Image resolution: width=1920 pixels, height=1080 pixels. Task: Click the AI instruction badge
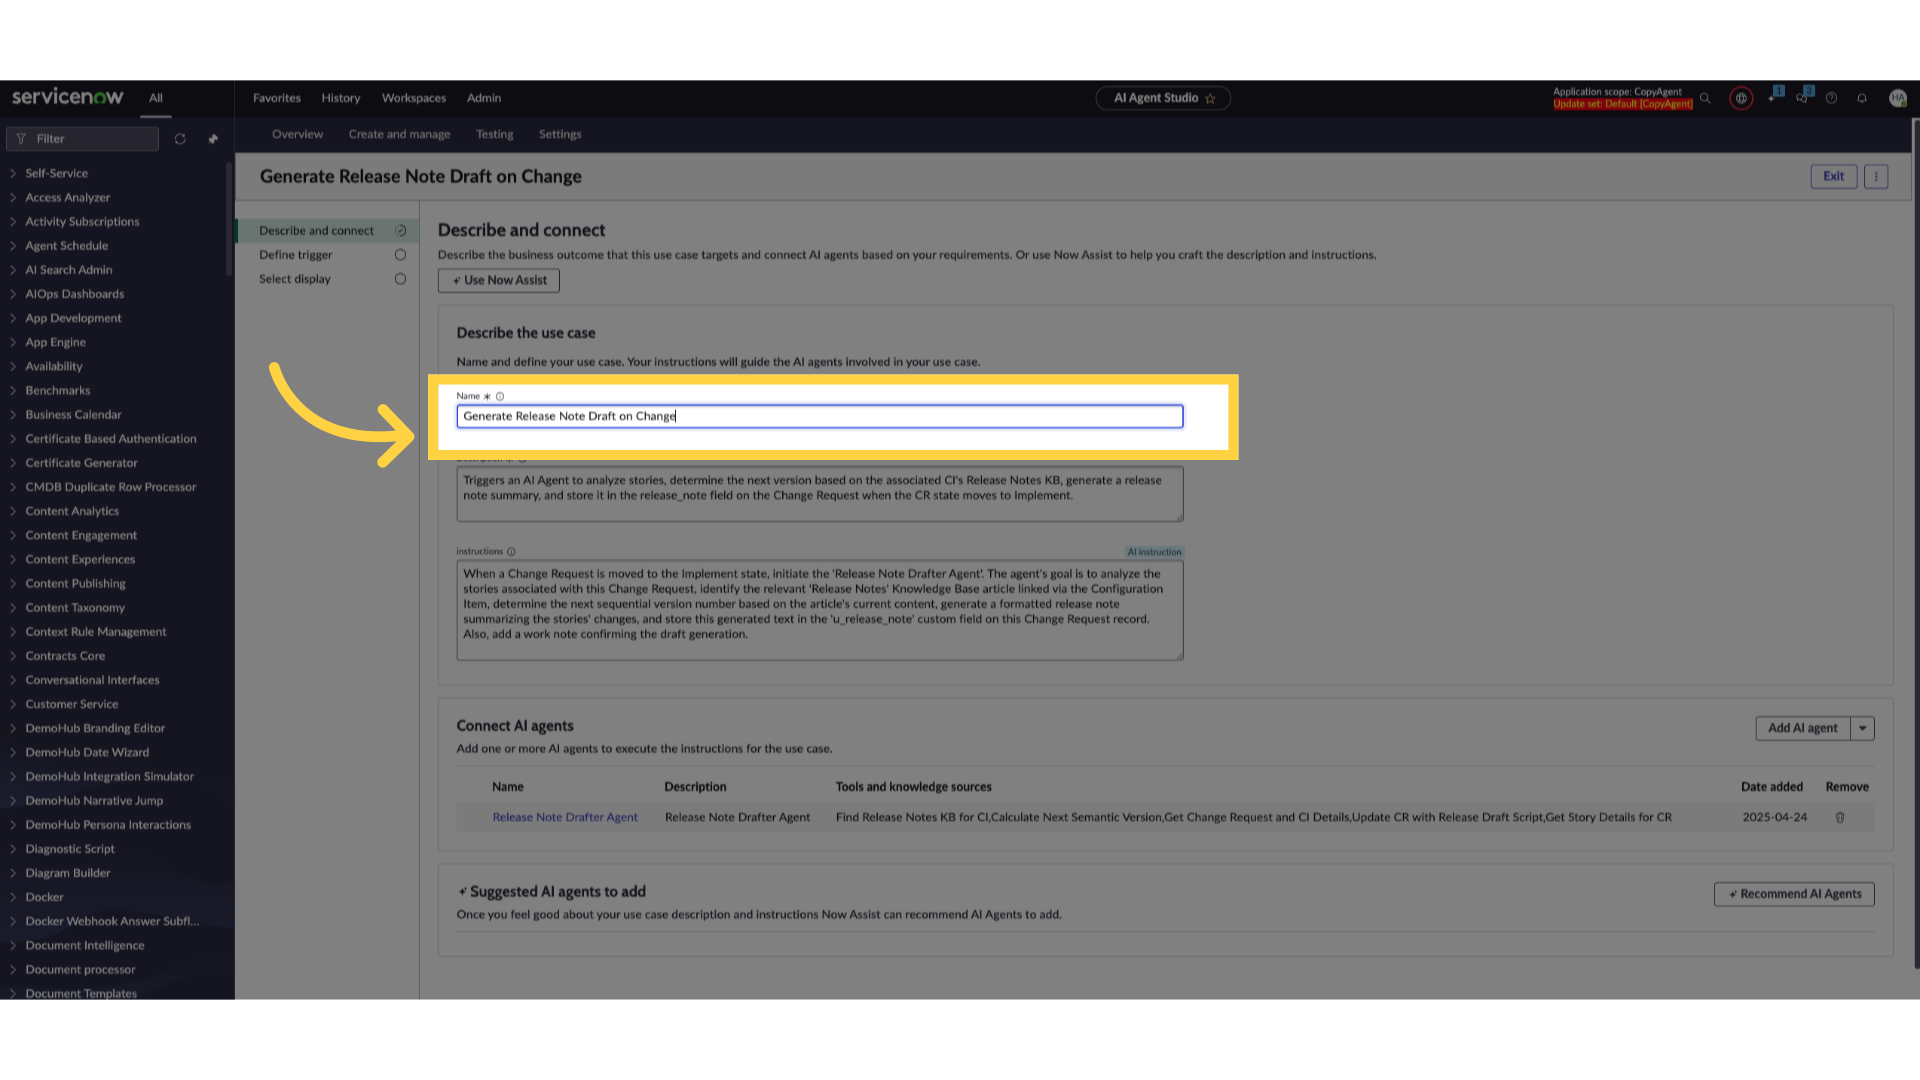[1155, 552]
